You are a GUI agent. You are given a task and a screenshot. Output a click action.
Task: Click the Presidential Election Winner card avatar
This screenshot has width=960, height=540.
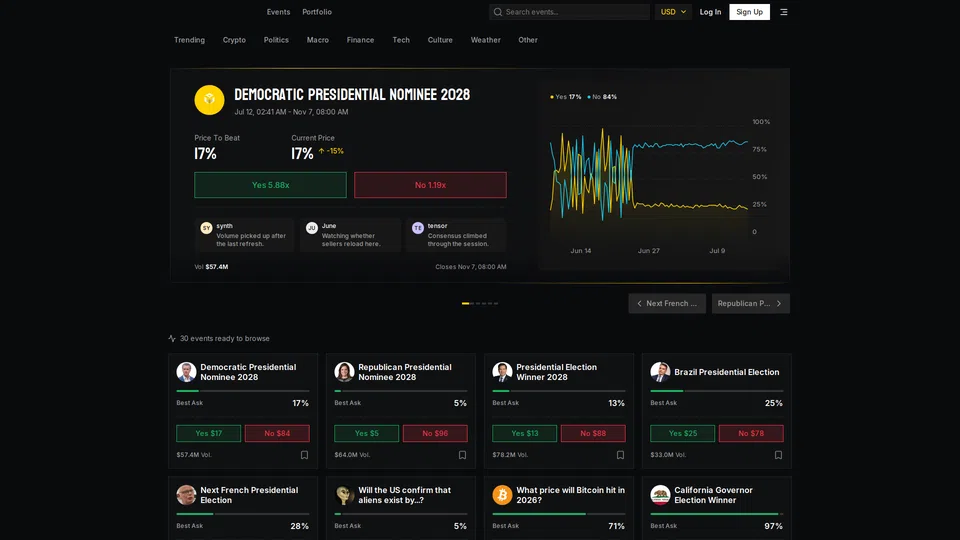tap(502, 372)
